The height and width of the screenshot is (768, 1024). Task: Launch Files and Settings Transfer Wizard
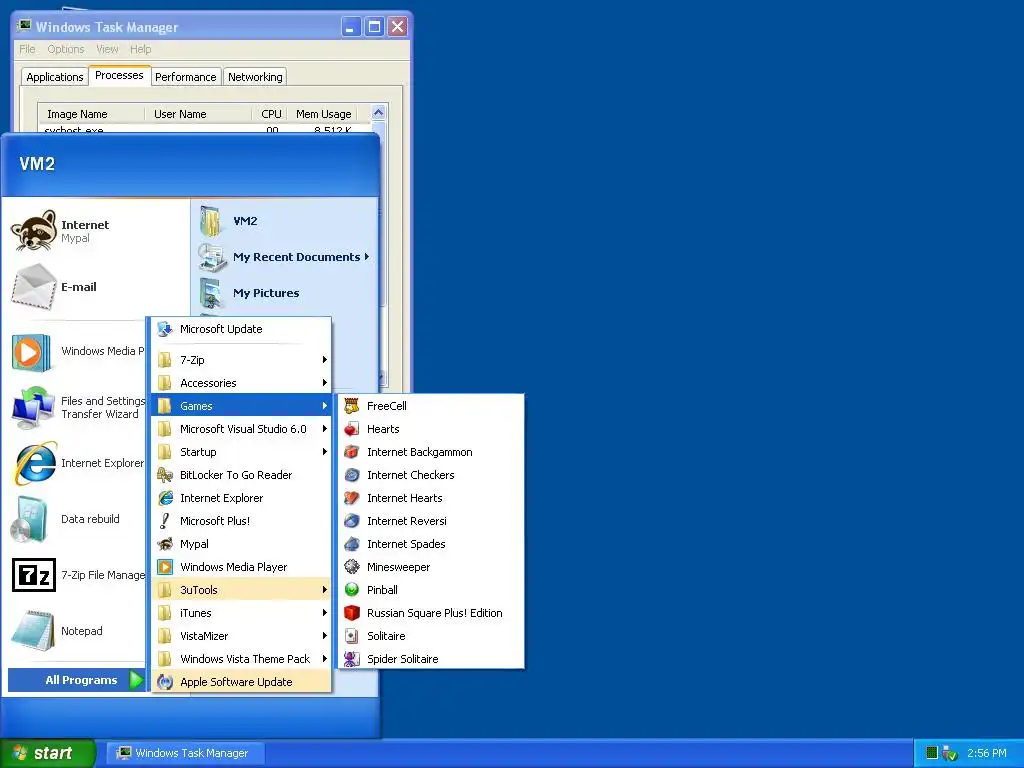(x=78, y=408)
